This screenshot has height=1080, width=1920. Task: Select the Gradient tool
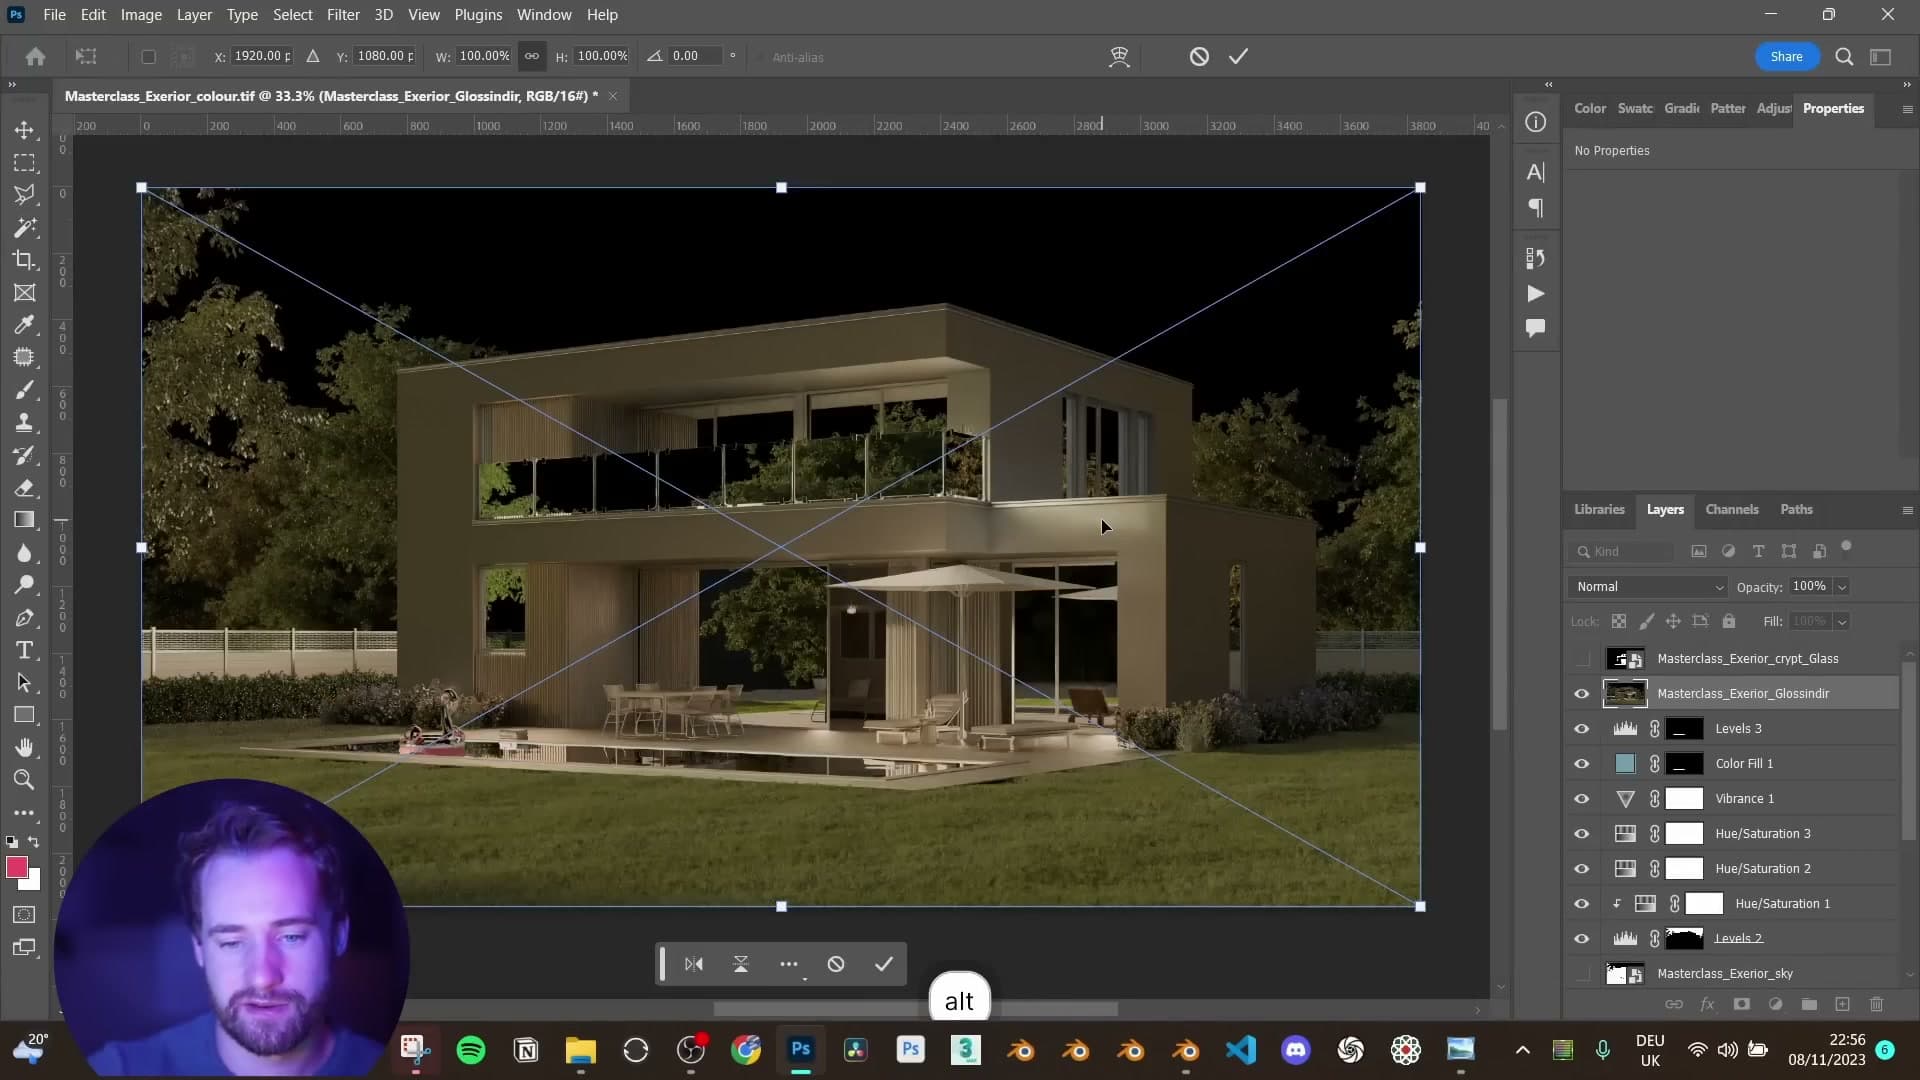(25, 520)
